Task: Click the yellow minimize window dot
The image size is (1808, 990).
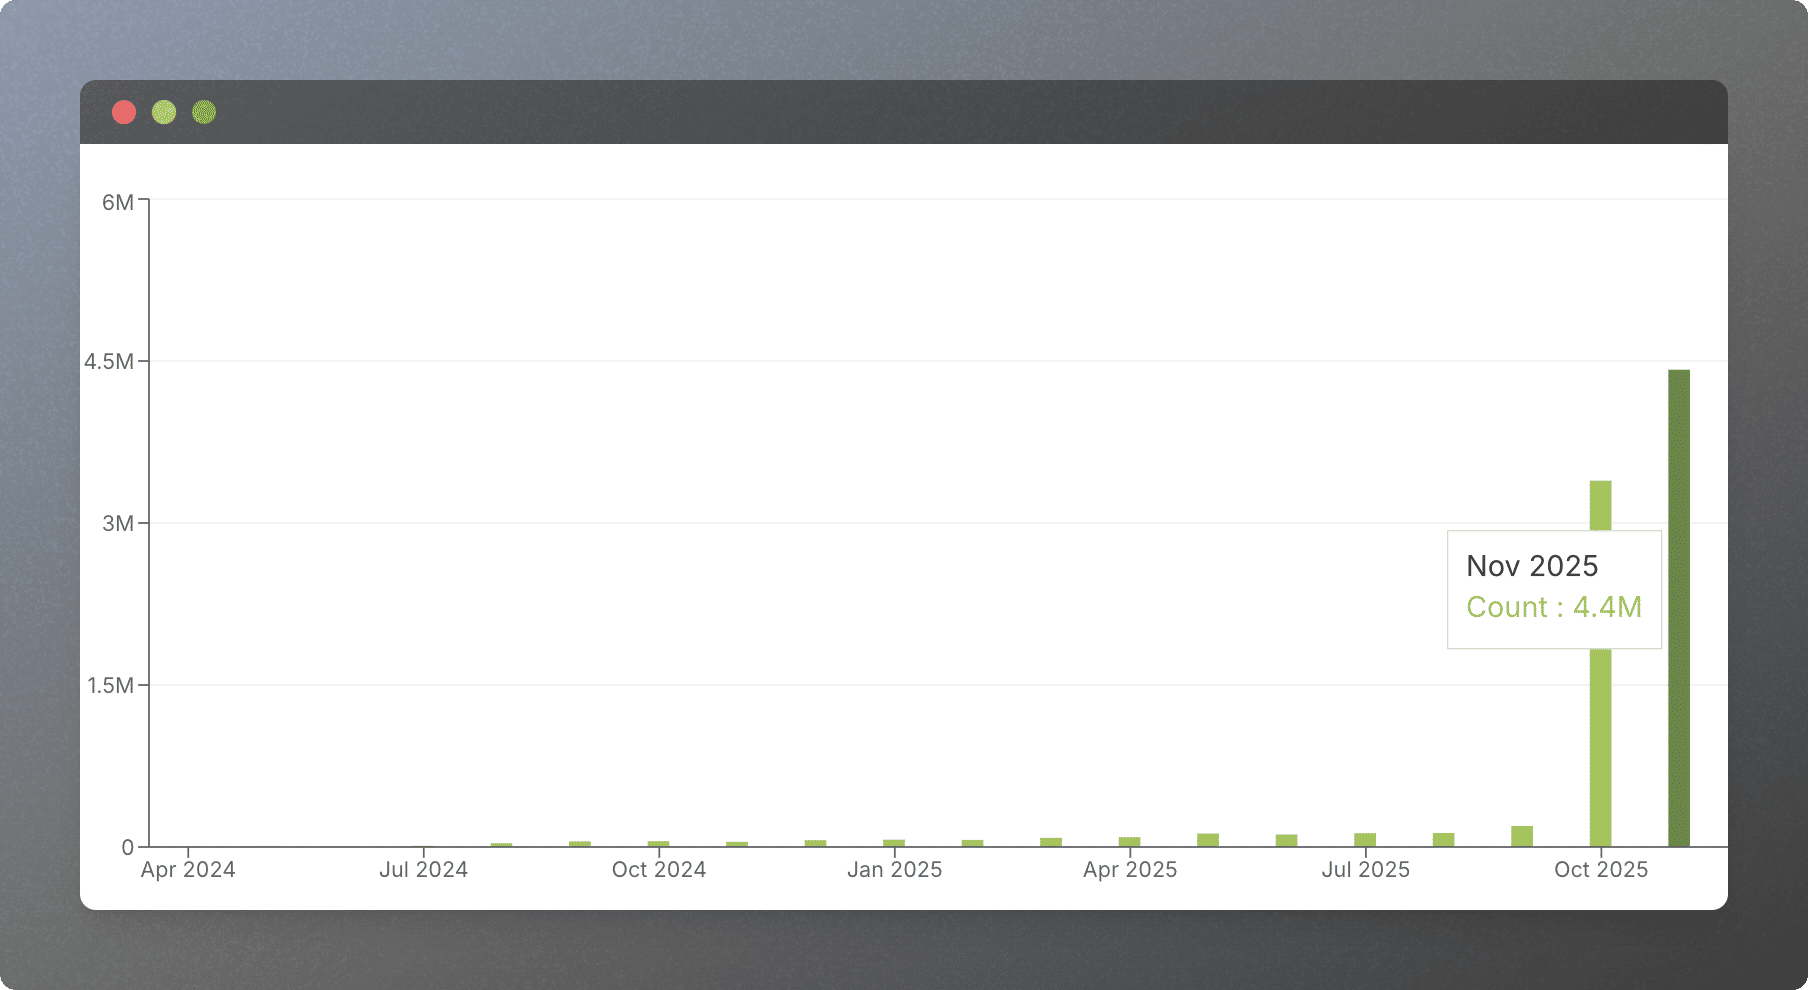Action: click(164, 112)
